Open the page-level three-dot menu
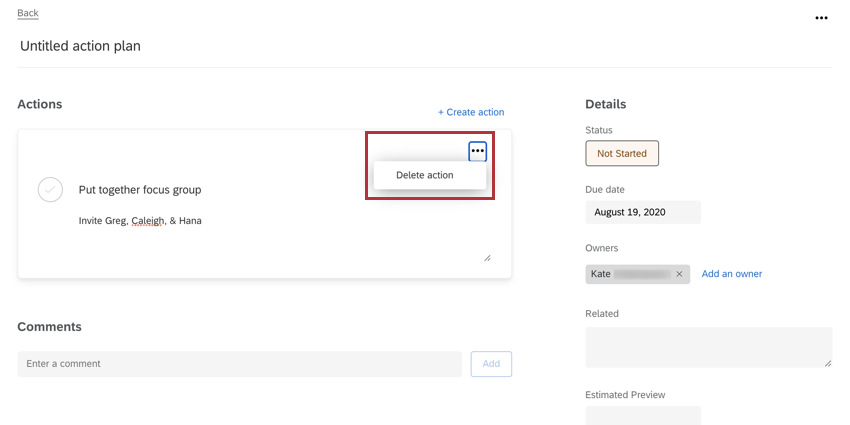This screenshot has width=850, height=425. click(821, 18)
